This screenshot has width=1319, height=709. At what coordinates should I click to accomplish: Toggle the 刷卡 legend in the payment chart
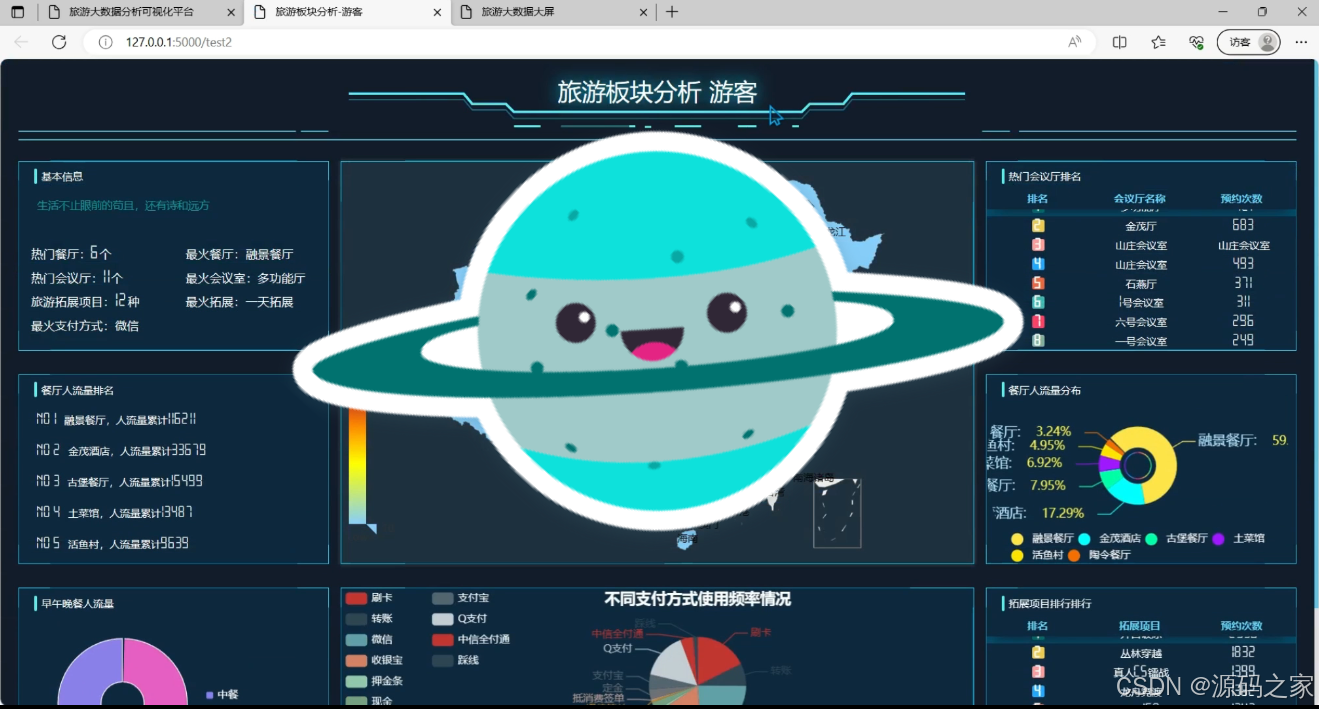click(x=369, y=597)
